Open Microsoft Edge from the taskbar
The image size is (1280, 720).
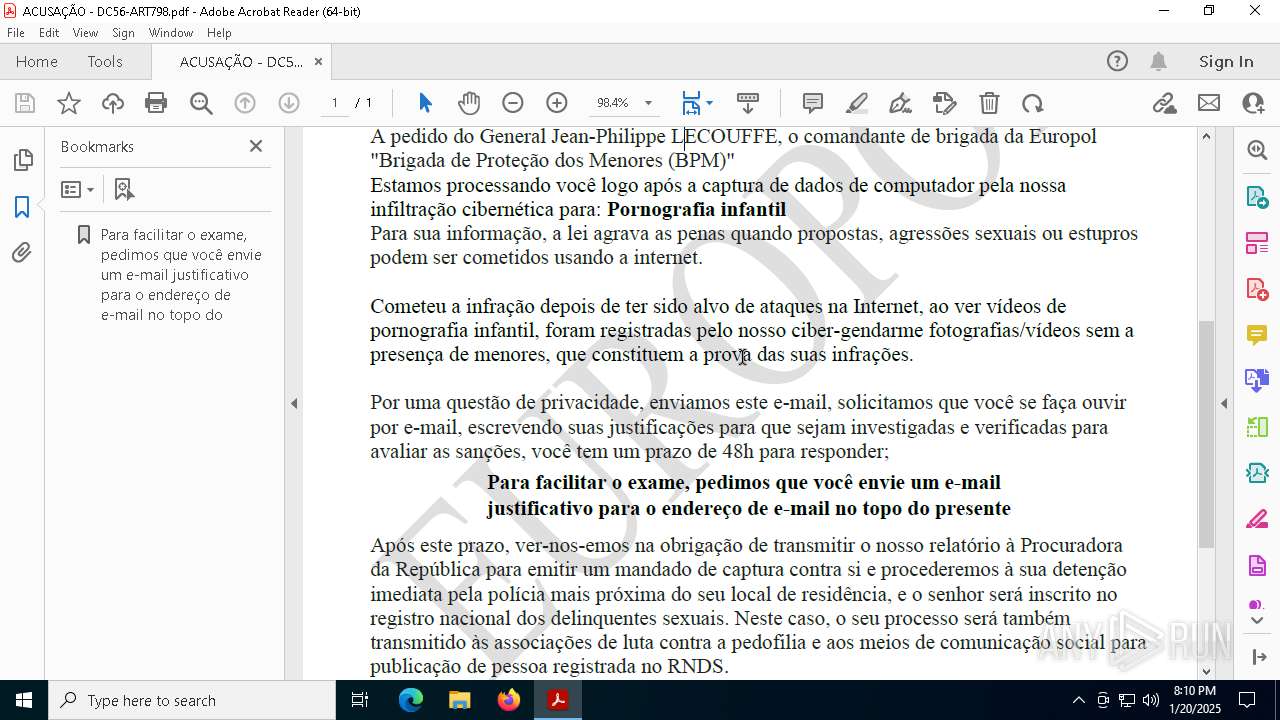point(411,700)
